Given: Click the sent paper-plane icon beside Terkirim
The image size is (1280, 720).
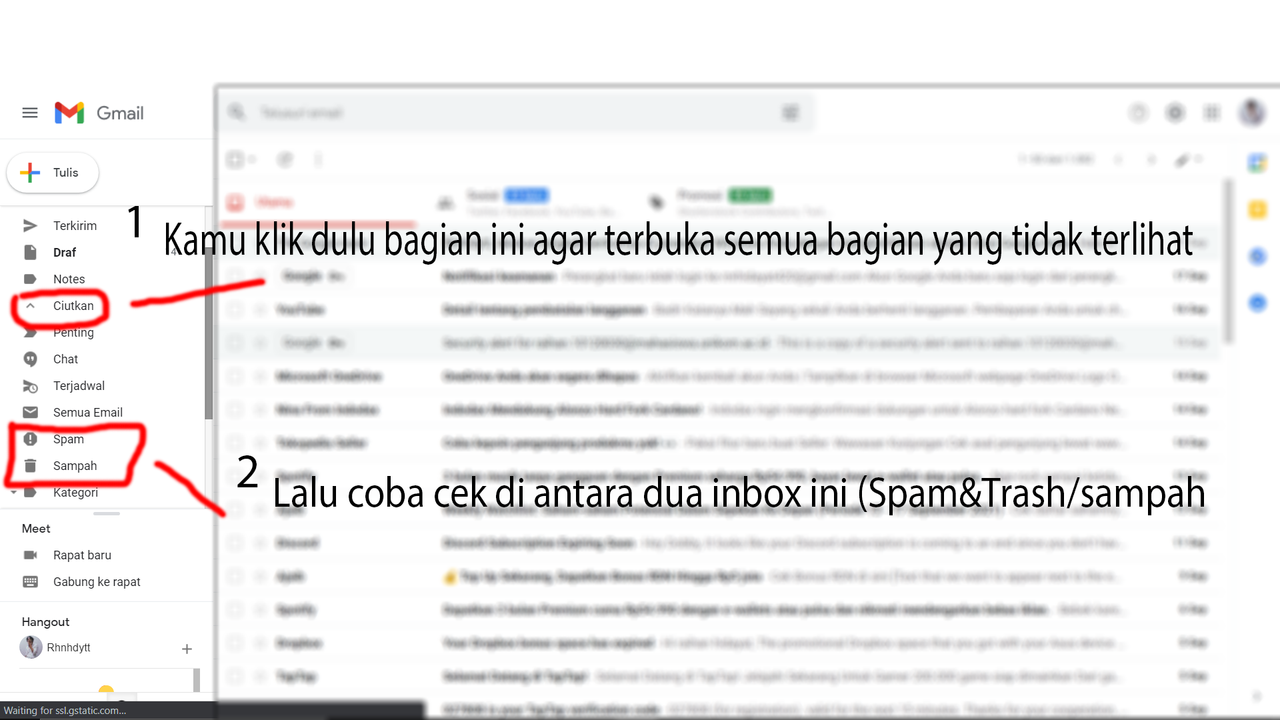Looking at the screenshot, I should pos(30,226).
